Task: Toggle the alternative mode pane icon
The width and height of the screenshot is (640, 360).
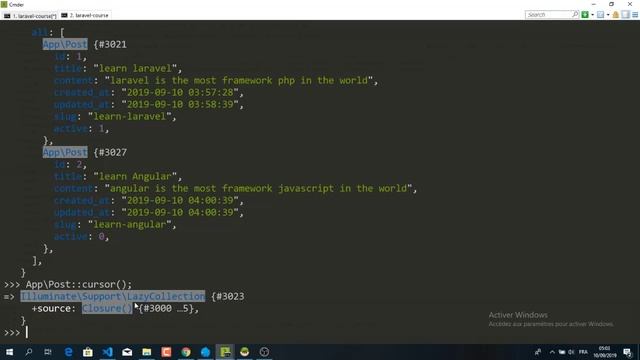Action: 625,15
